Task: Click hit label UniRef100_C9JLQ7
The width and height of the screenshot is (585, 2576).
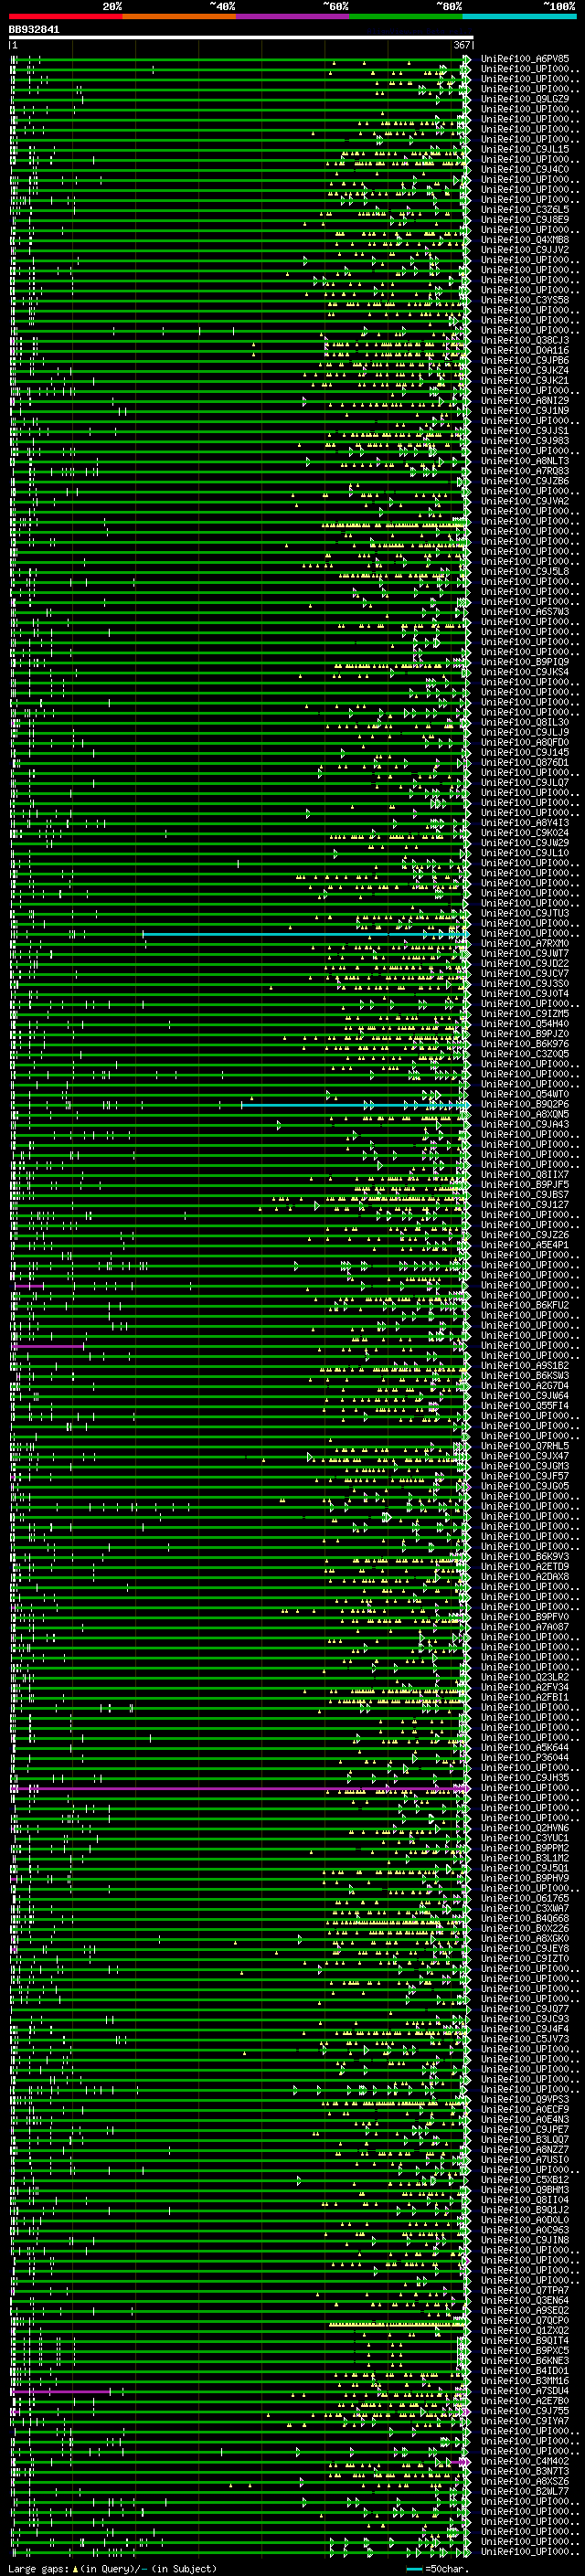Action: pos(525,783)
